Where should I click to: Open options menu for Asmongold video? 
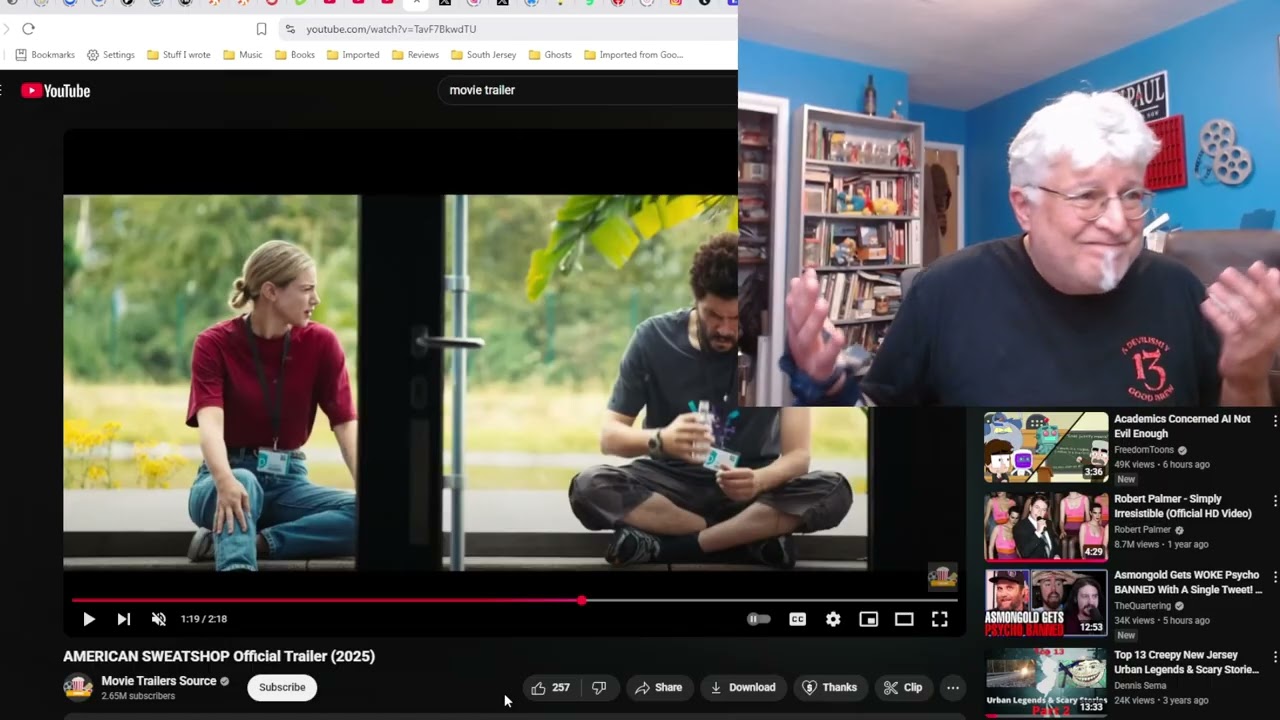pyautogui.click(x=1275, y=578)
